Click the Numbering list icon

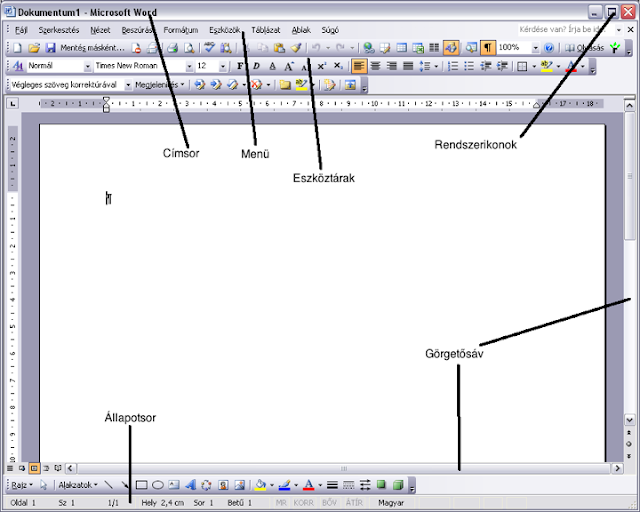pos(453,66)
